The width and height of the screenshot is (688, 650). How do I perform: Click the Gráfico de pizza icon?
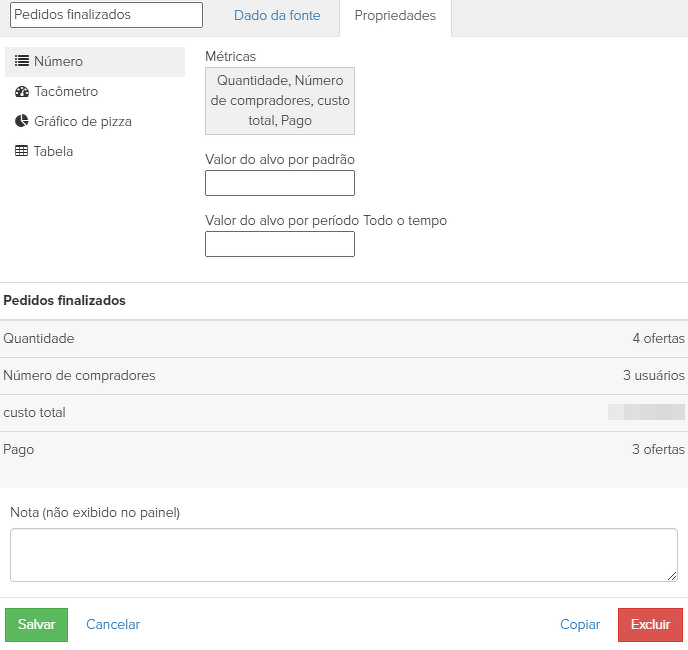pos(22,122)
